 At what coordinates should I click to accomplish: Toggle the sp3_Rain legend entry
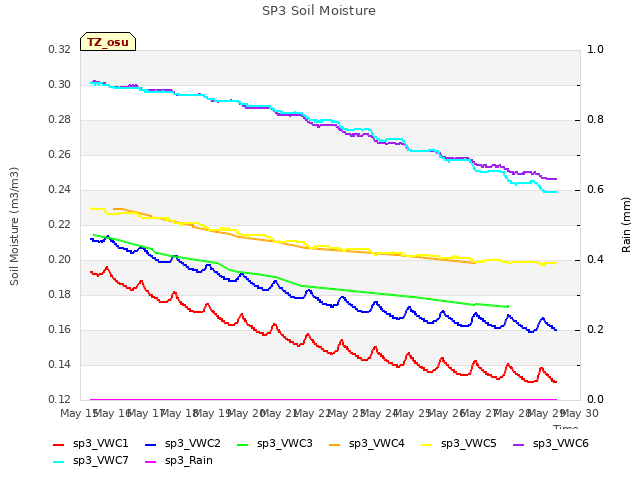[179, 461]
